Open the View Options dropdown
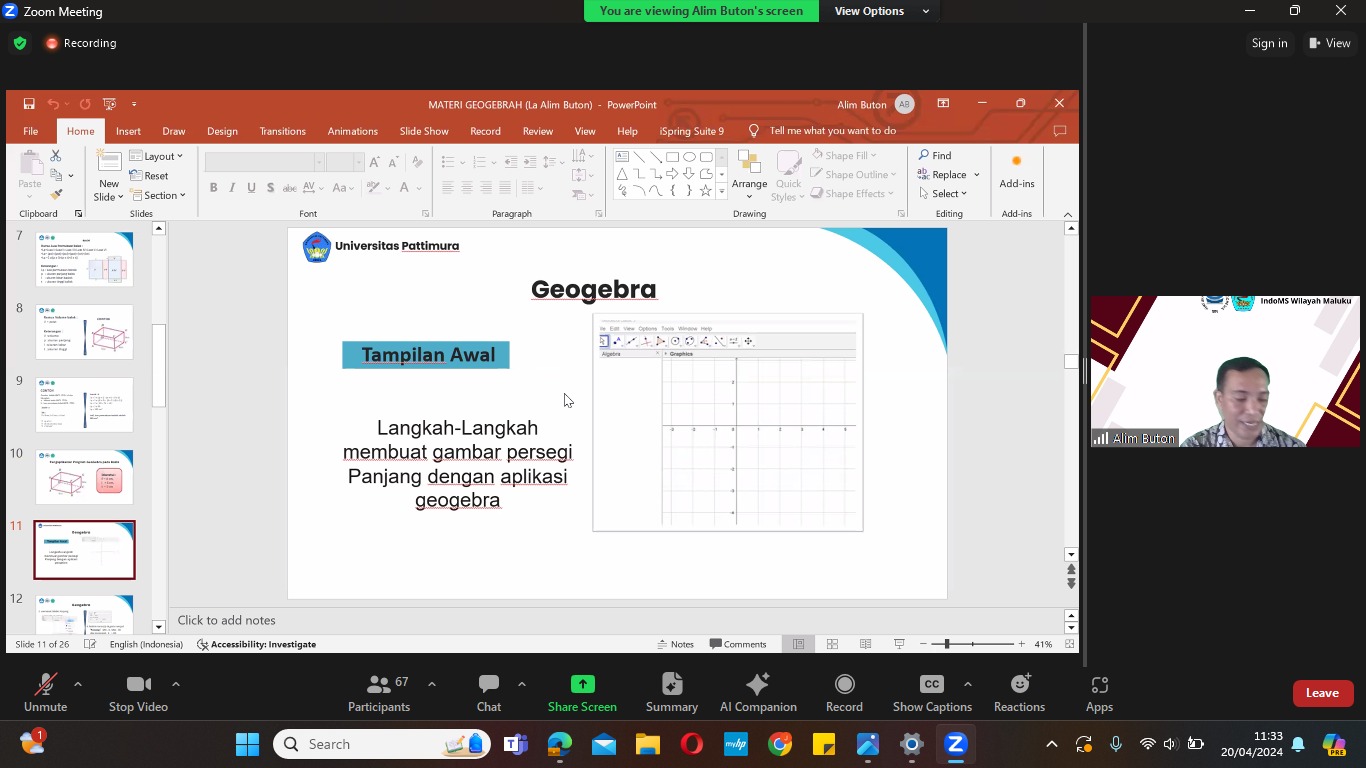Image resolution: width=1366 pixels, height=768 pixels. coord(882,11)
